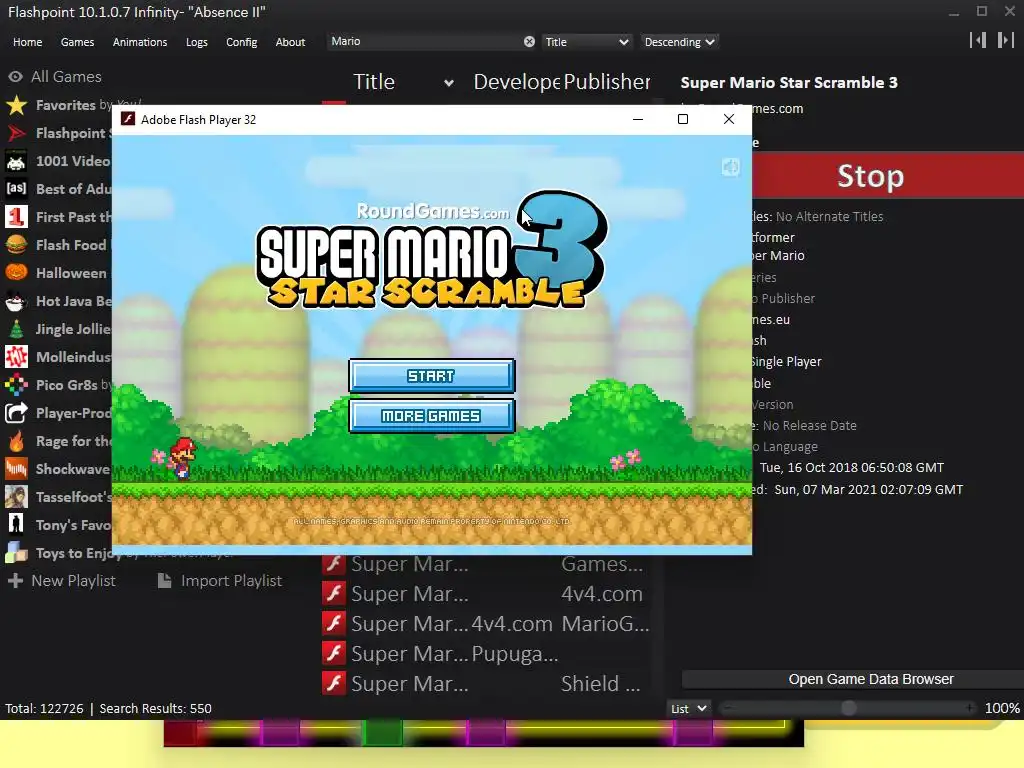Create a New Playlist
The width and height of the screenshot is (1024, 768).
click(x=62, y=581)
